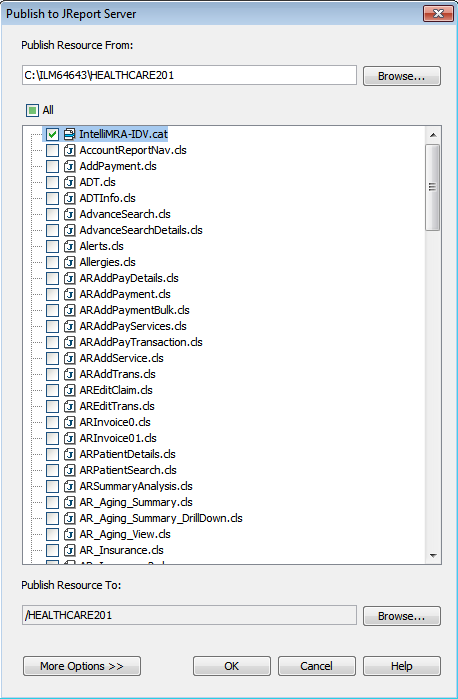Click the AREditClaim.cls file icon
This screenshot has height=699, width=458.
69,390
